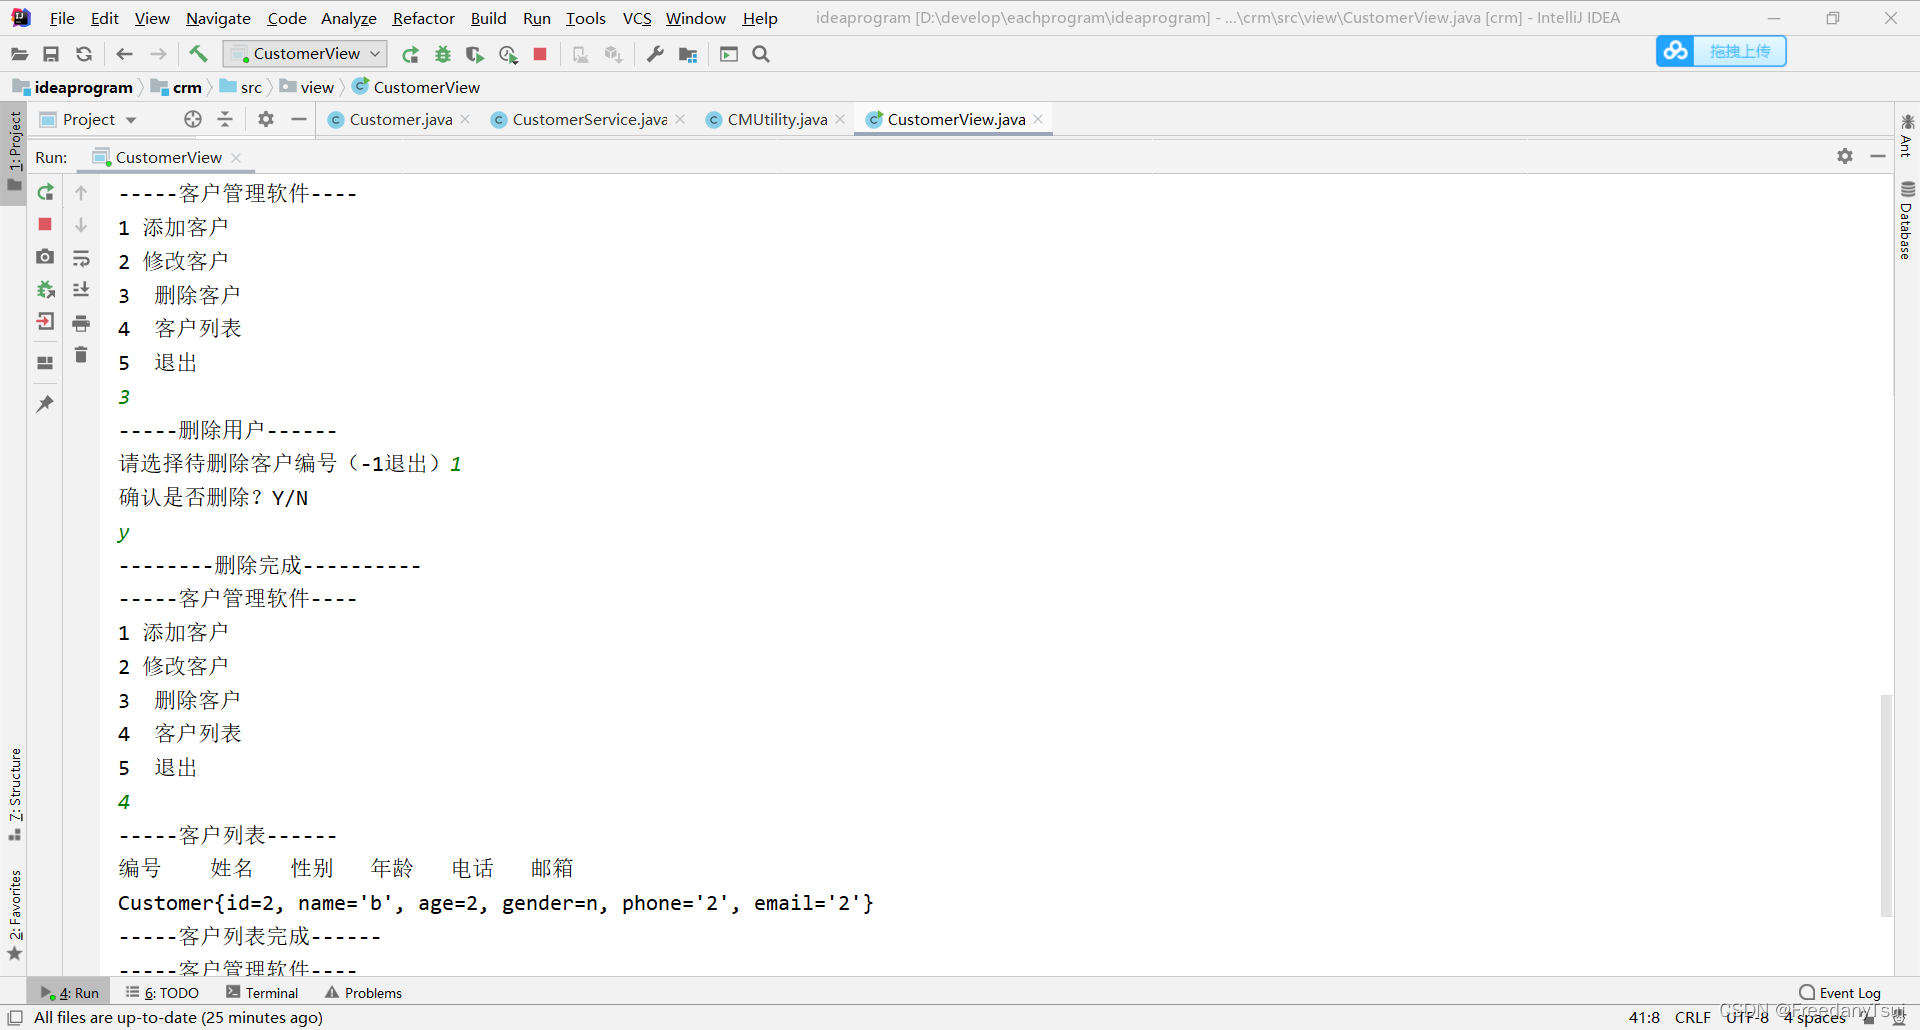The width and height of the screenshot is (1920, 1030).
Task: Click the scroll up arrow in Run panel
Action: coord(81,192)
